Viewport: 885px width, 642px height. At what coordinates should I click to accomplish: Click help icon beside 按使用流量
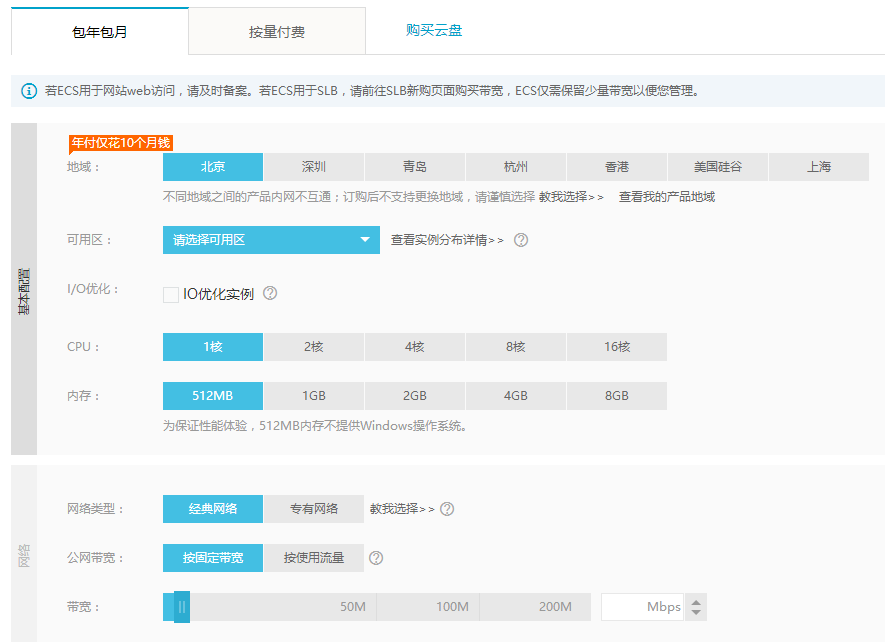pyautogui.click(x=376, y=558)
